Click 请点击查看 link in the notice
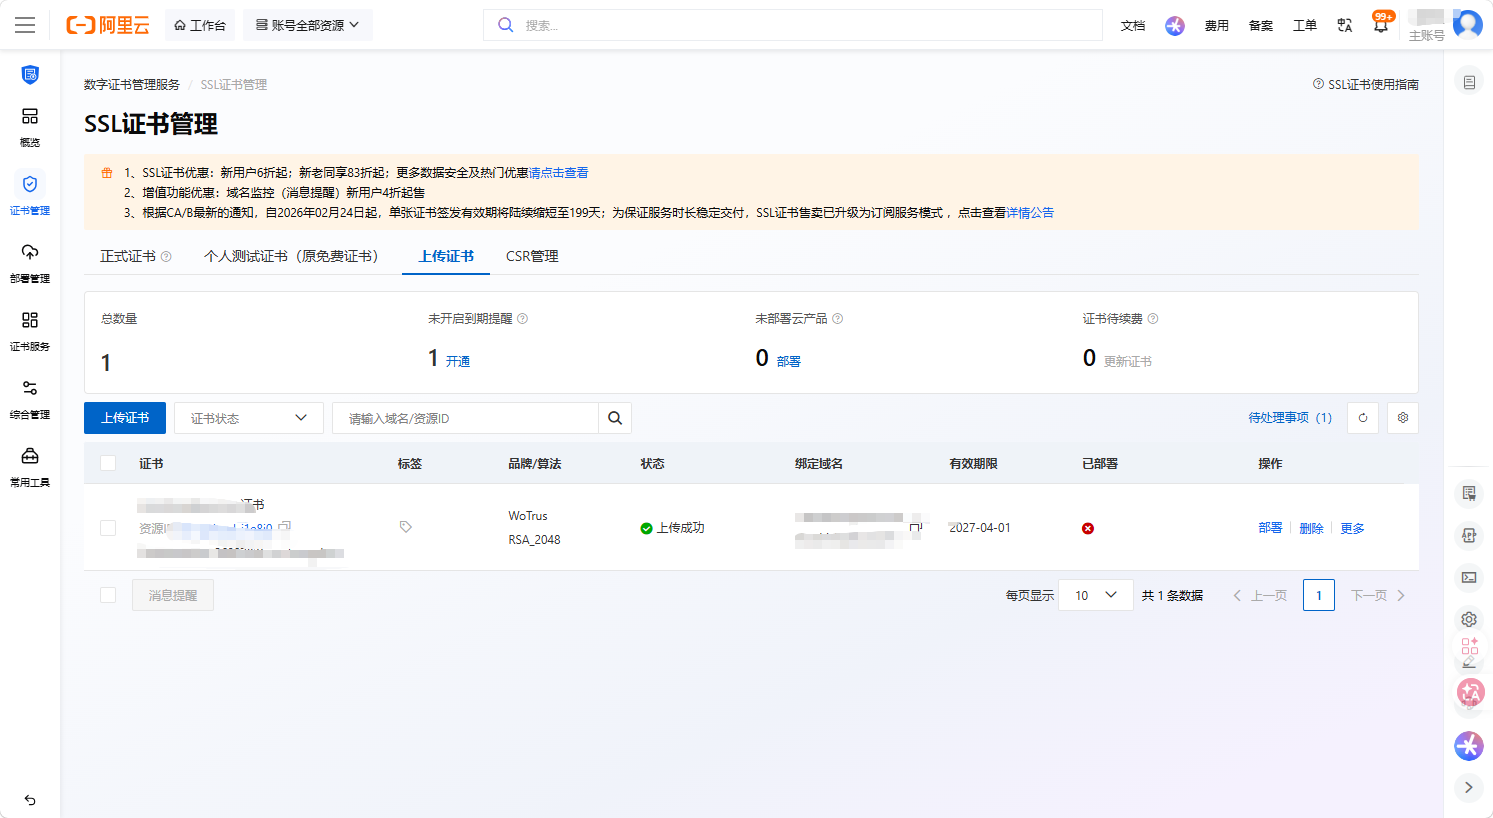Viewport: 1493px width, 818px height. coord(558,173)
